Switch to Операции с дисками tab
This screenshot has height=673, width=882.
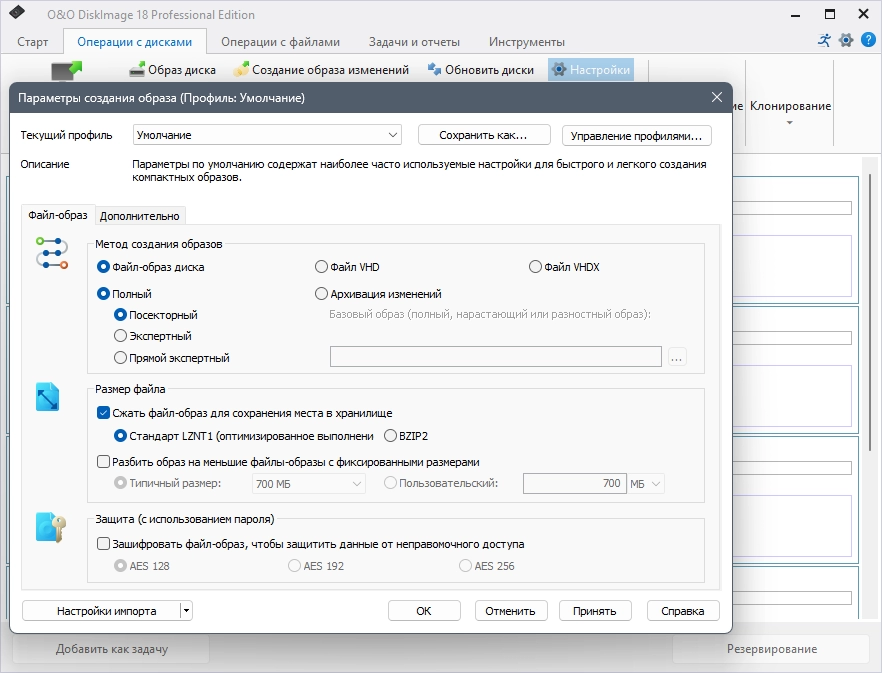click(x=134, y=42)
